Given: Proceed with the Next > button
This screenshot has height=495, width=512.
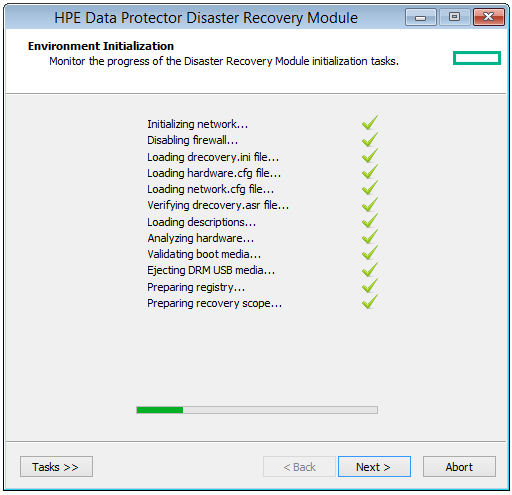Looking at the screenshot, I should (374, 467).
